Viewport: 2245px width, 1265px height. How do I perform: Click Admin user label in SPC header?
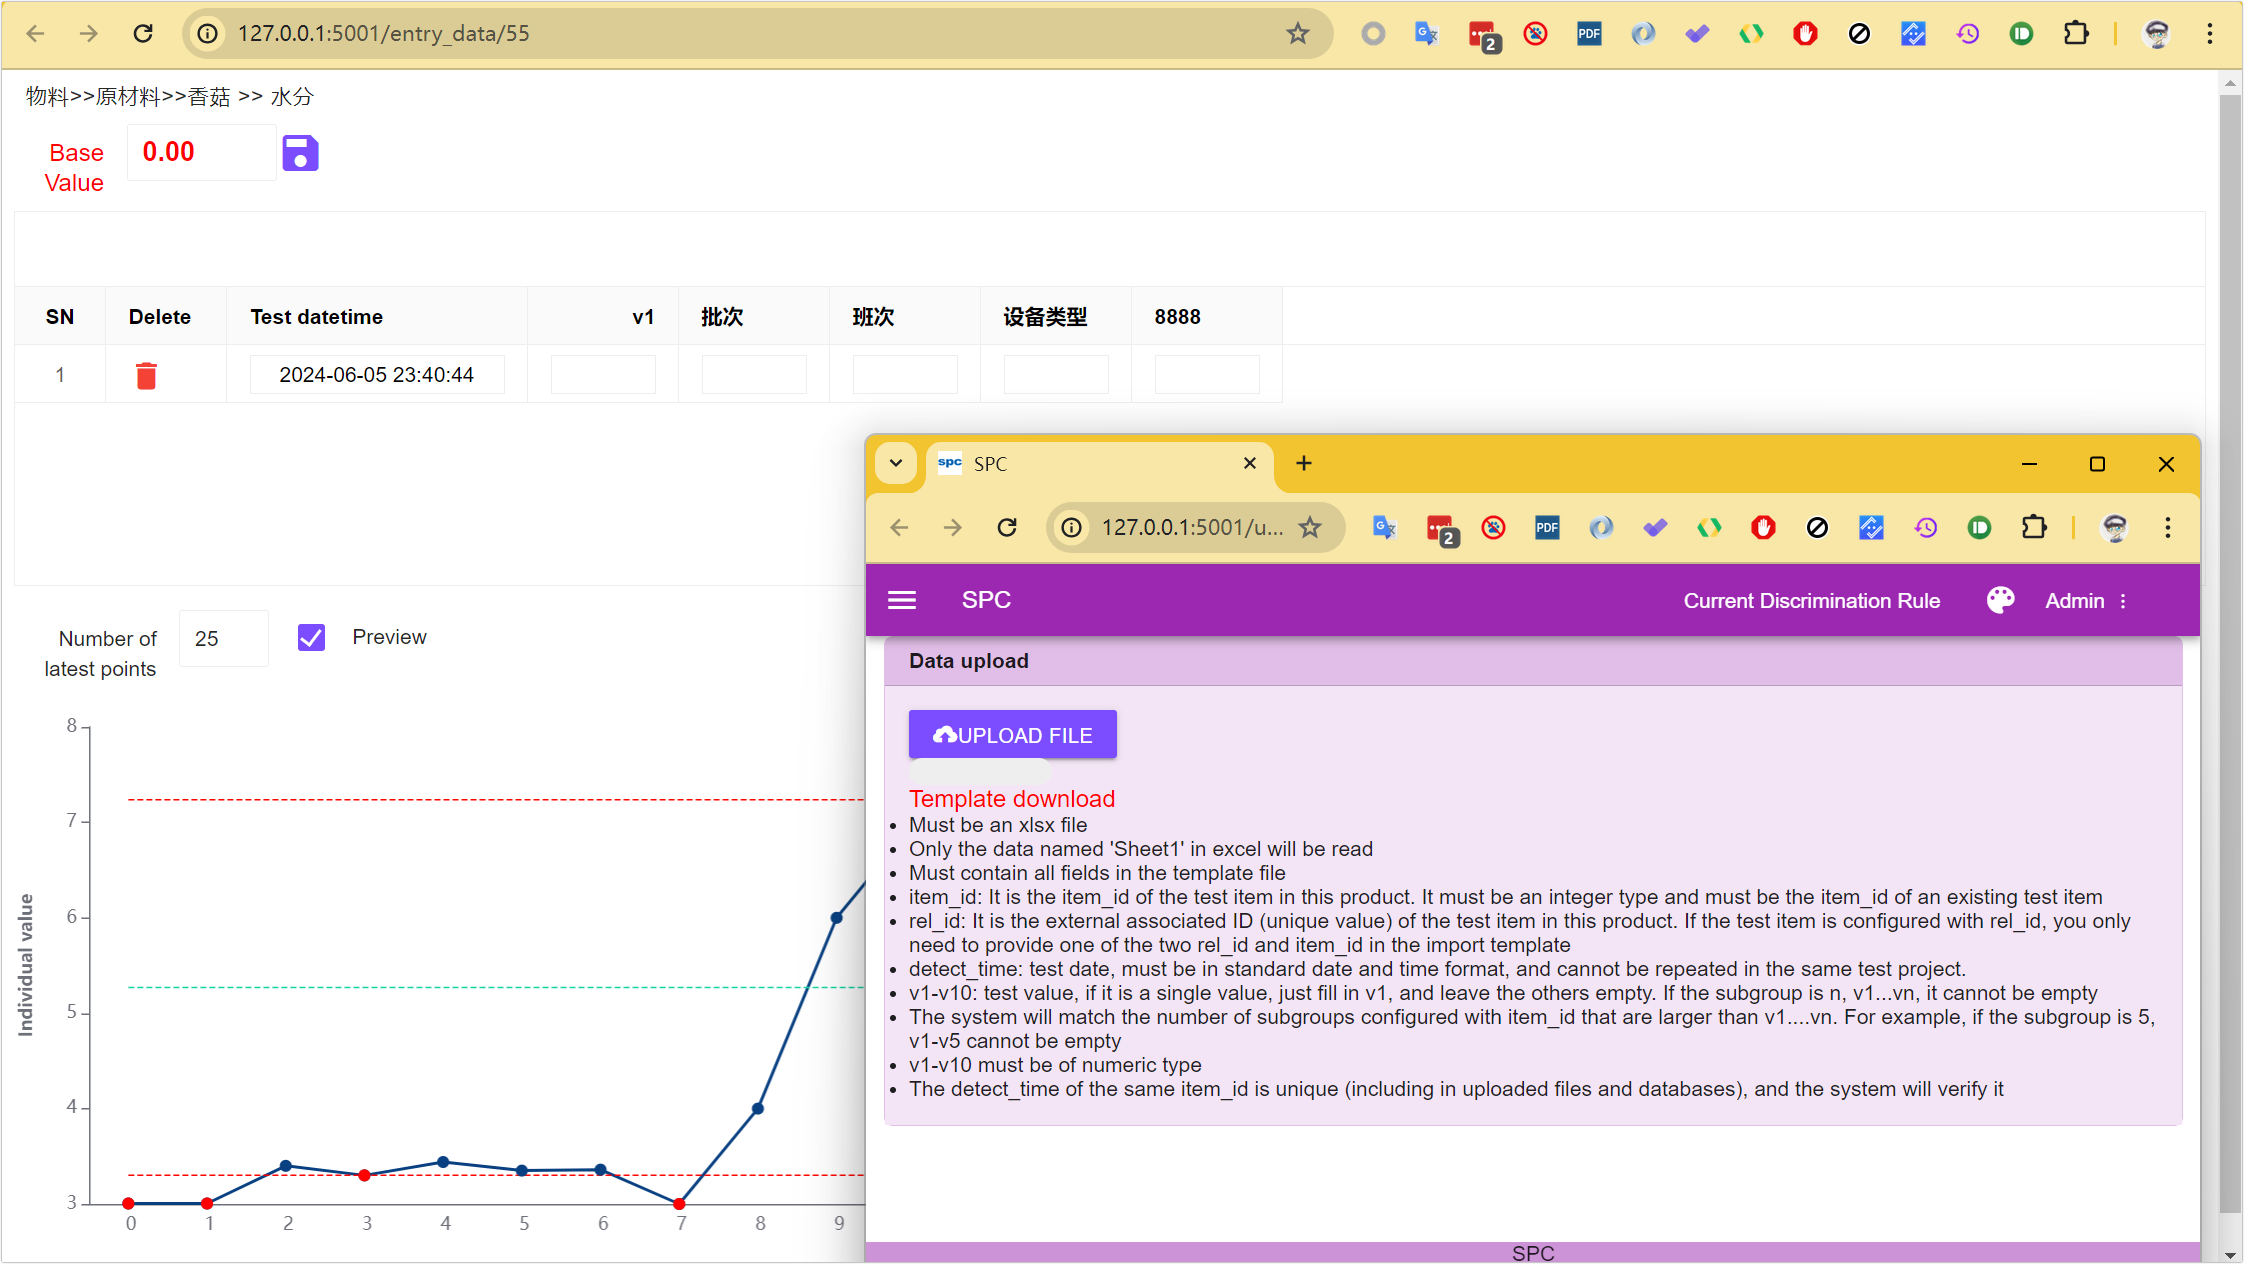[x=2075, y=601]
